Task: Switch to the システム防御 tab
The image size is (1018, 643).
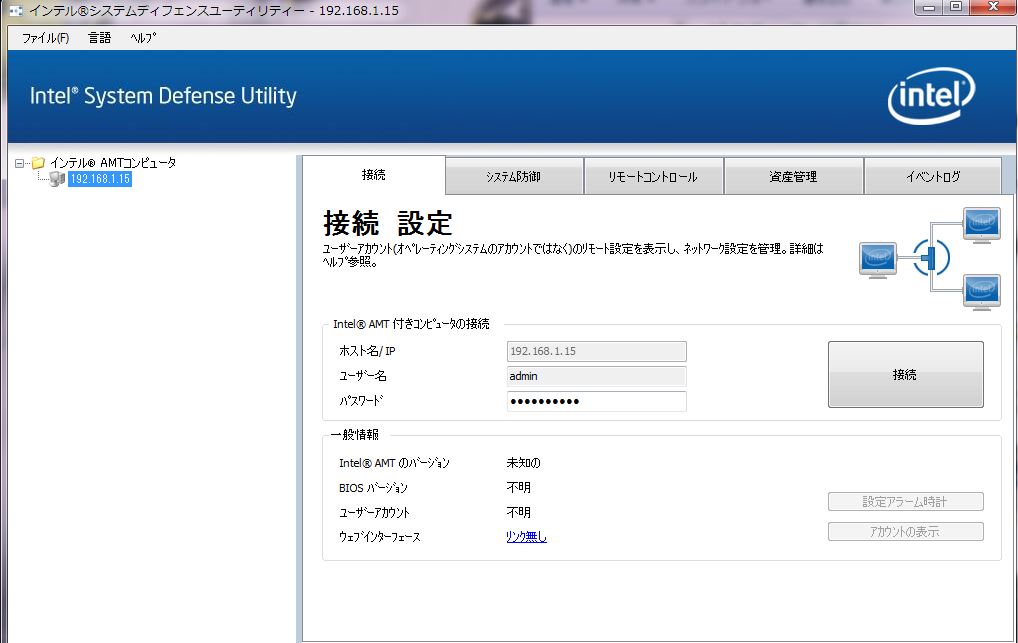Action: click(514, 176)
